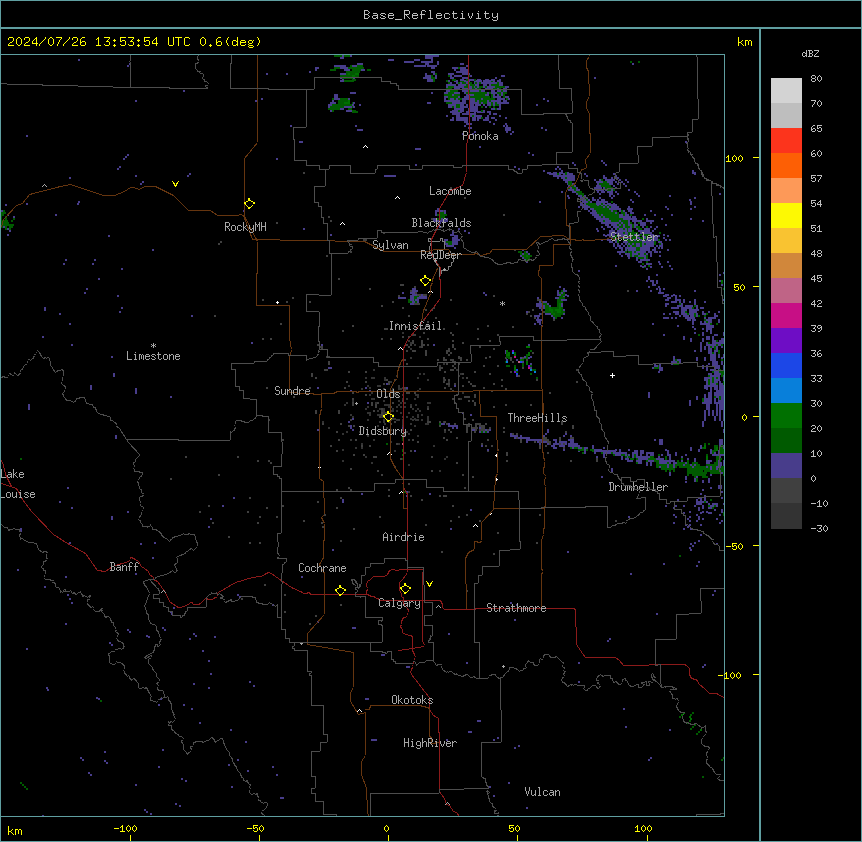Click the yellow V marker northeast of Calgary

coord(429,584)
